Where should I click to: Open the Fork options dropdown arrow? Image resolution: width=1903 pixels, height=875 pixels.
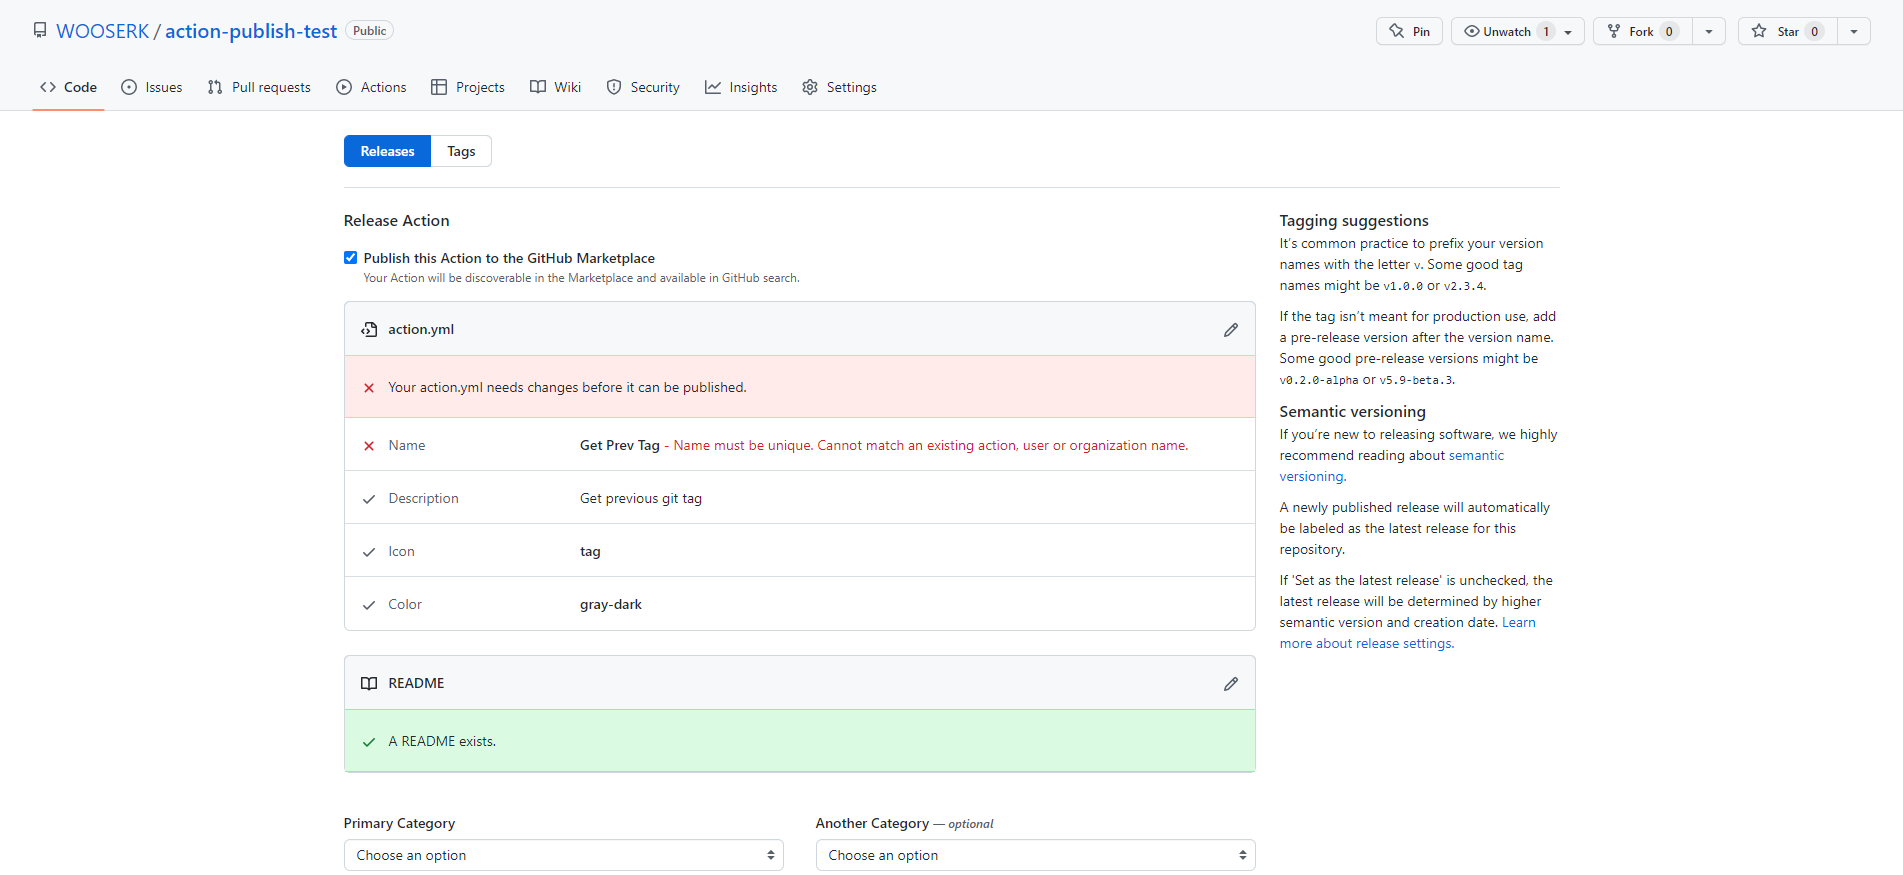(1709, 32)
